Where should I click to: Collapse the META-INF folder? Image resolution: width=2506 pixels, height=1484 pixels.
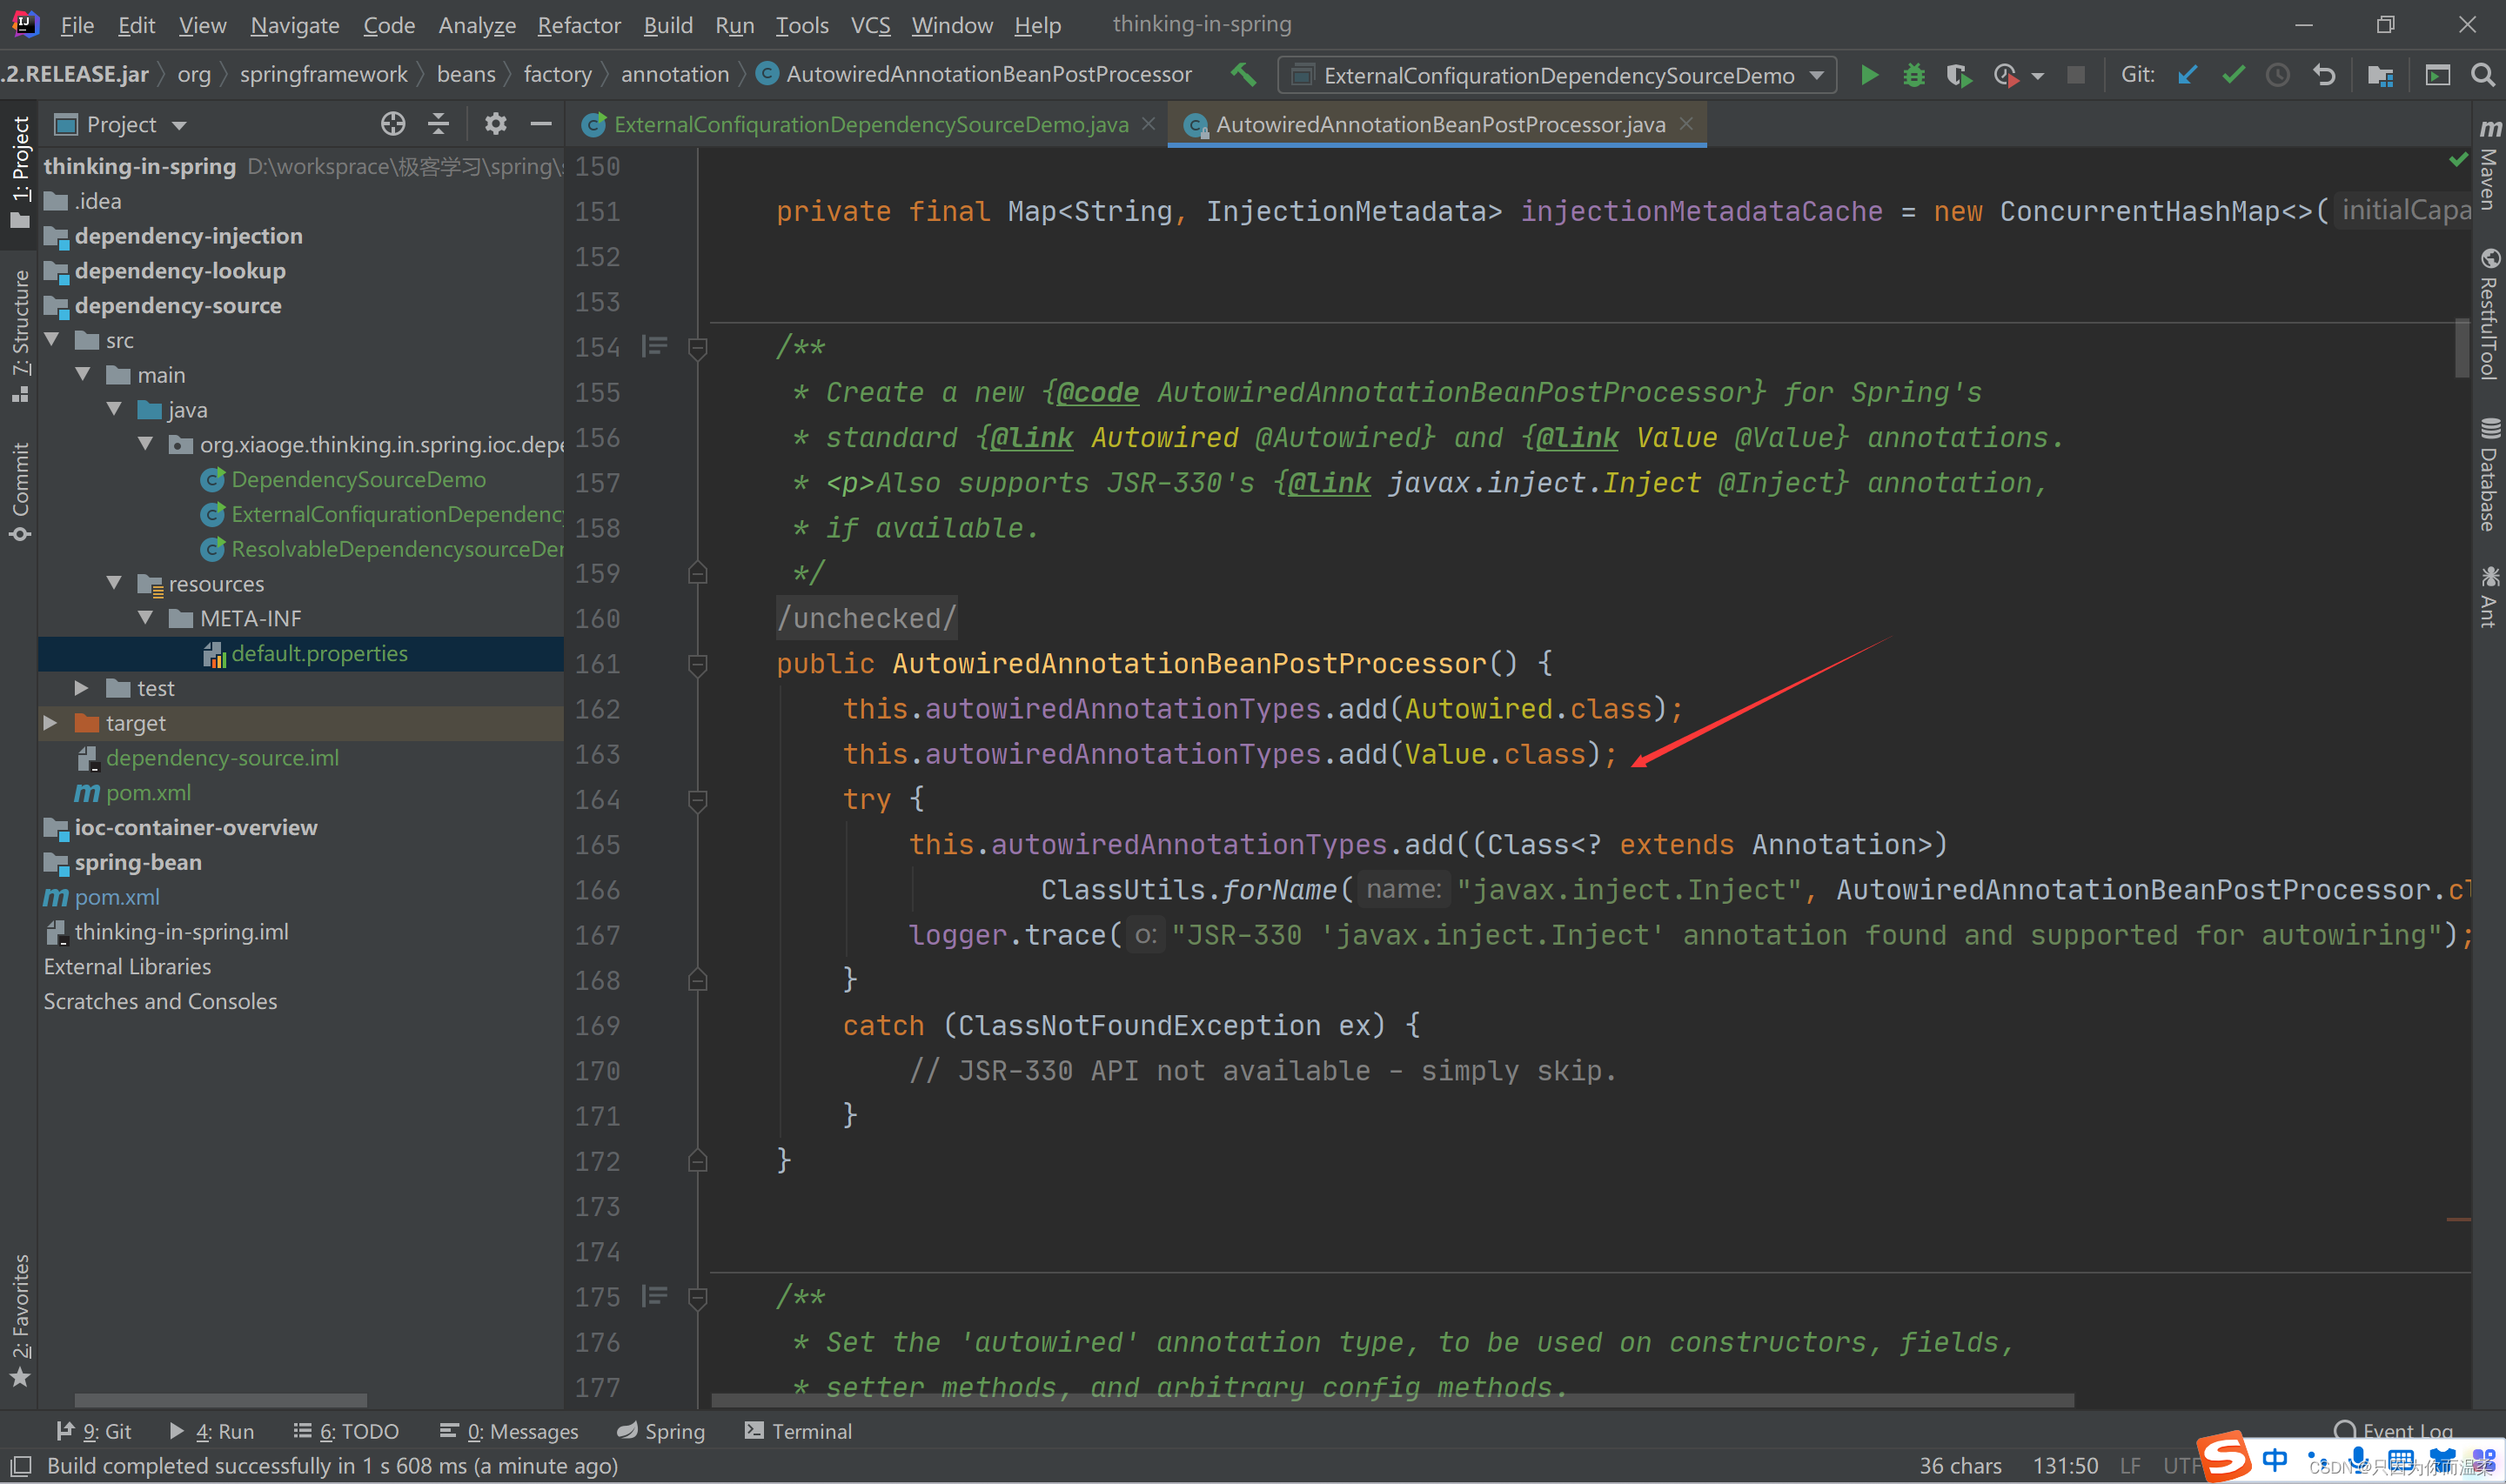(146, 618)
